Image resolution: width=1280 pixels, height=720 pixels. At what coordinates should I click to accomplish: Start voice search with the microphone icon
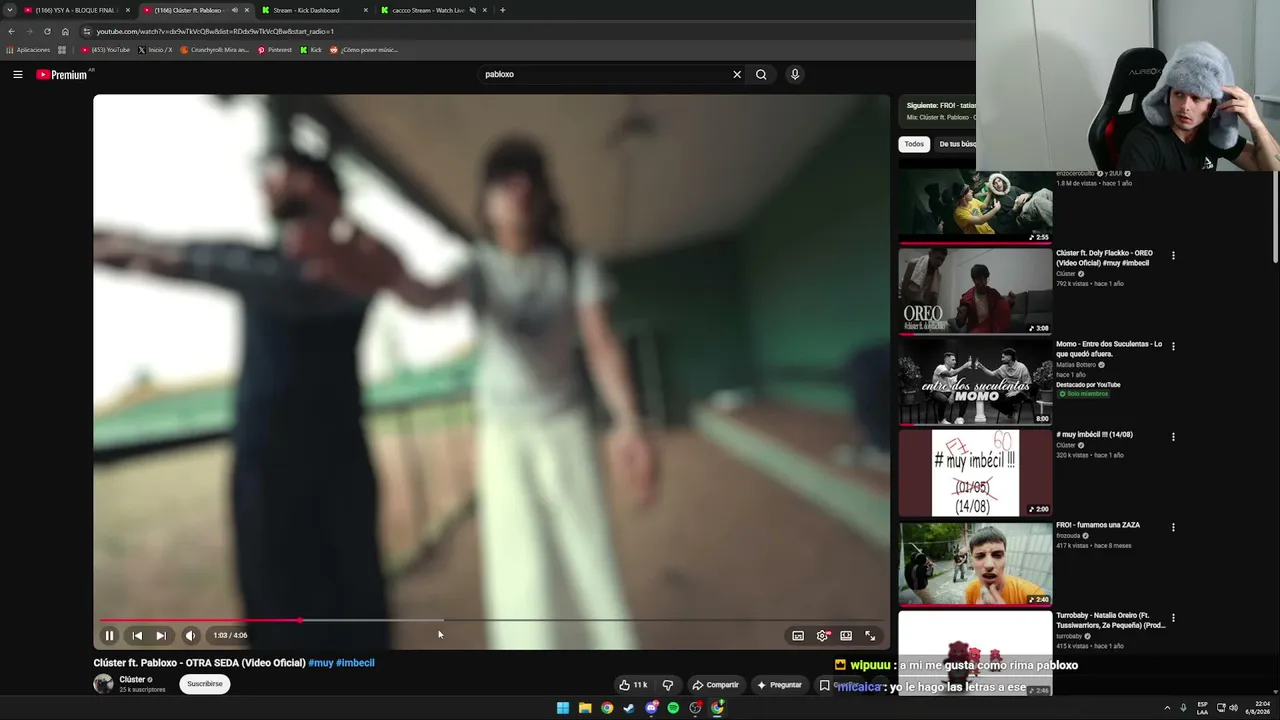pyautogui.click(x=795, y=74)
